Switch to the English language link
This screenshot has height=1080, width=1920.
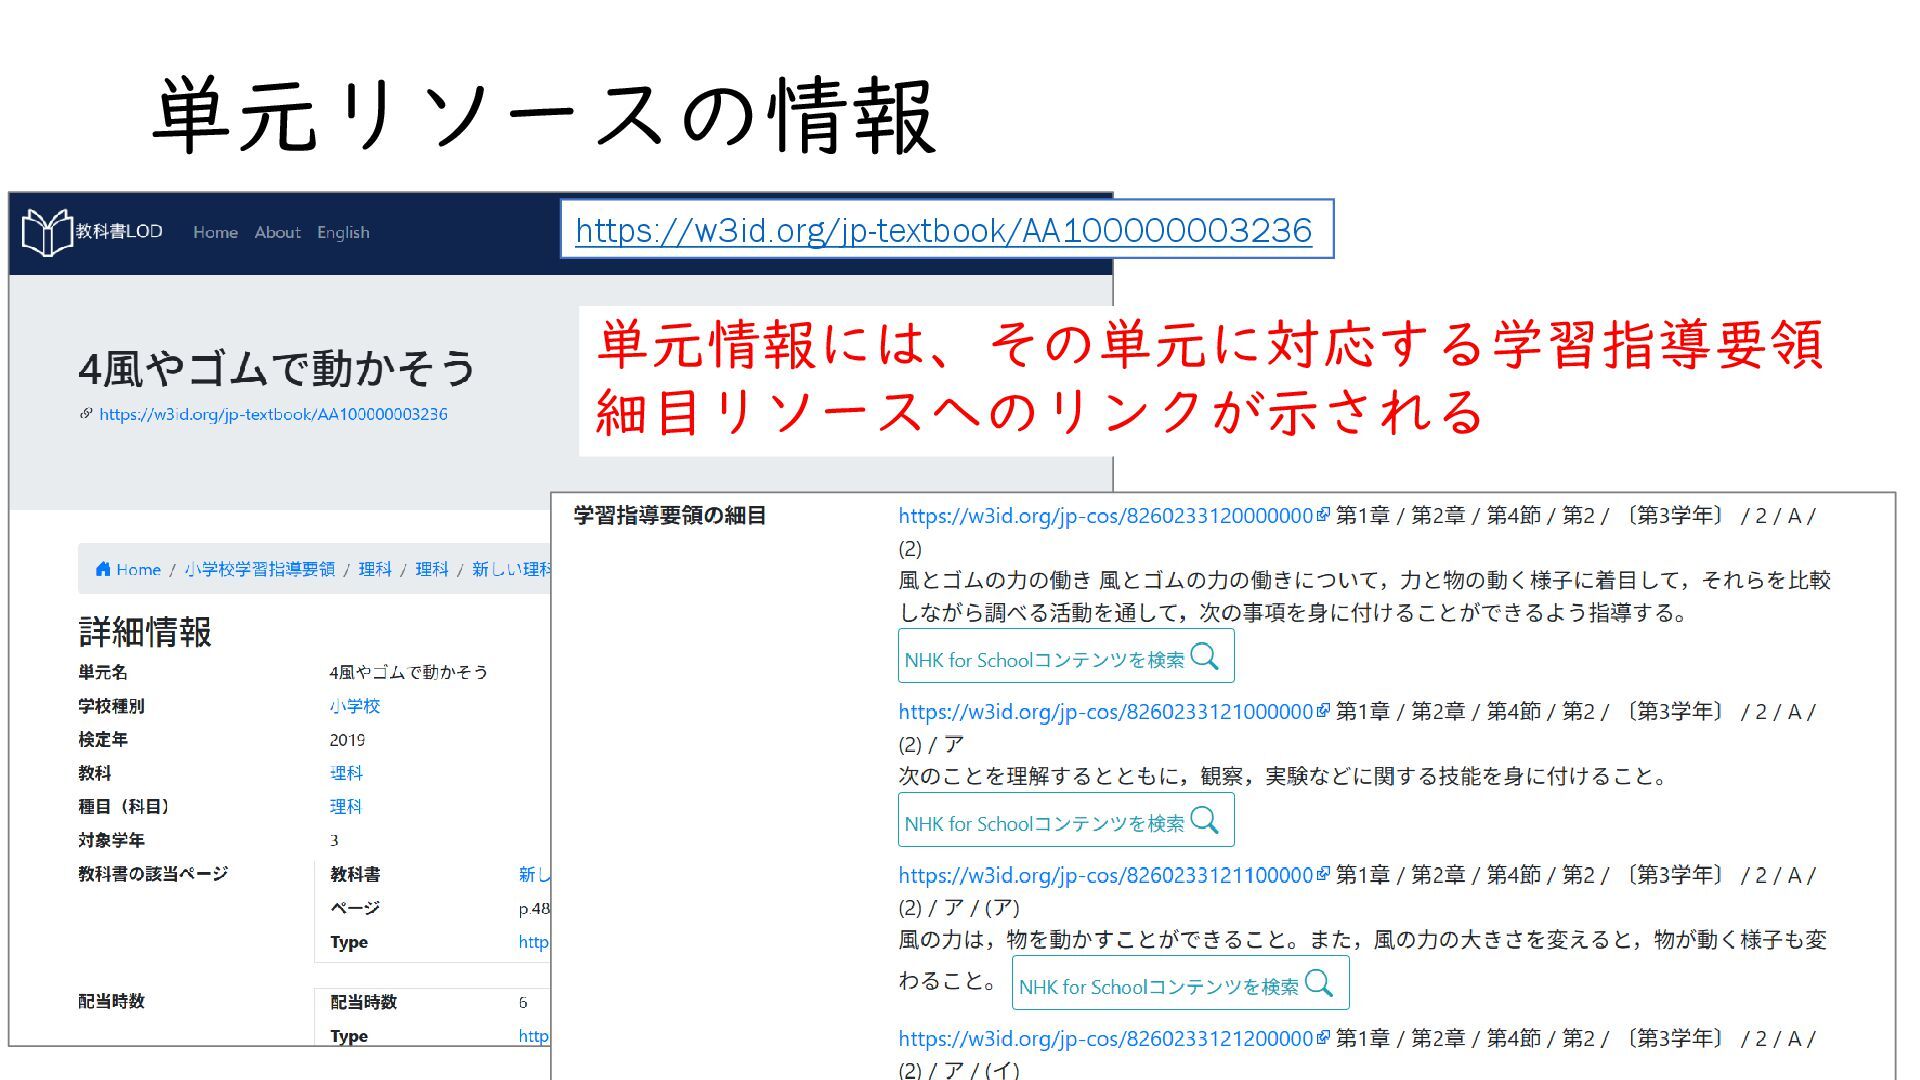343,232
